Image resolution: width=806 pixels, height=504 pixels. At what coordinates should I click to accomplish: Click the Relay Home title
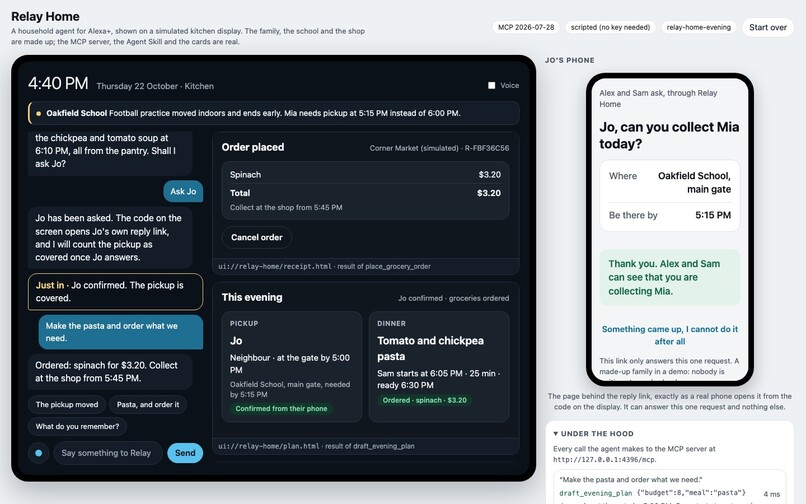tap(45, 17)
